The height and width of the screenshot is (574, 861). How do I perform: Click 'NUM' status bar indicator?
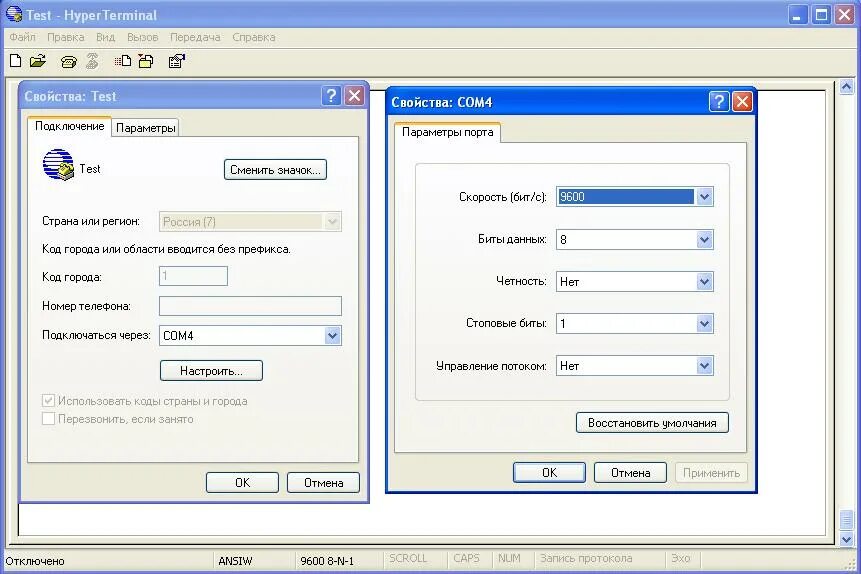509,559
